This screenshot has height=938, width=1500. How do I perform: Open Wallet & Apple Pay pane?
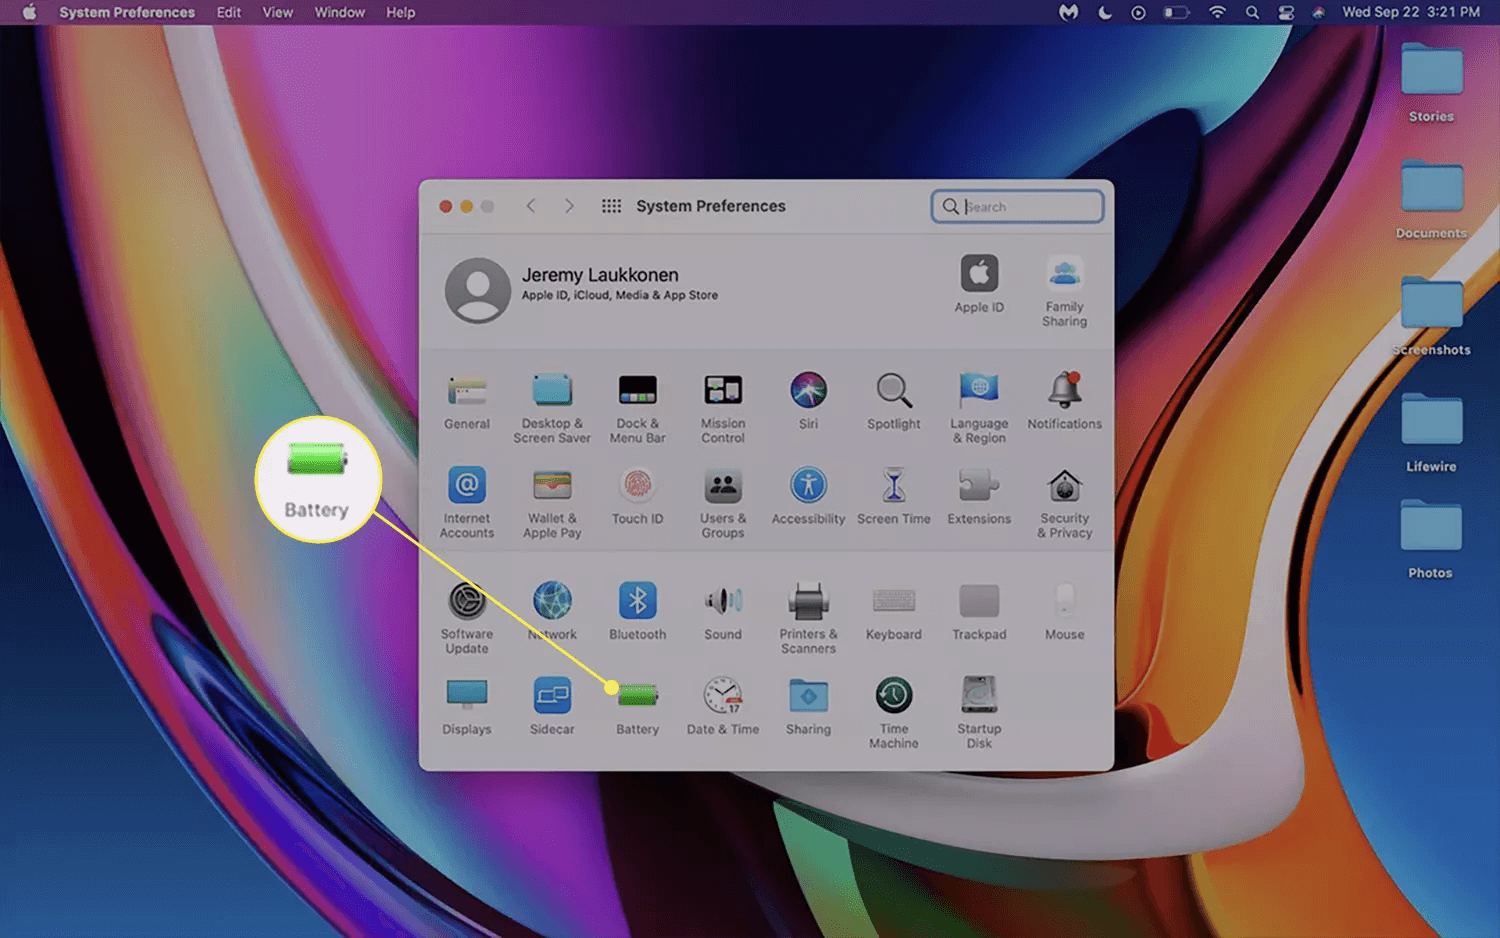tap(552, 503)
